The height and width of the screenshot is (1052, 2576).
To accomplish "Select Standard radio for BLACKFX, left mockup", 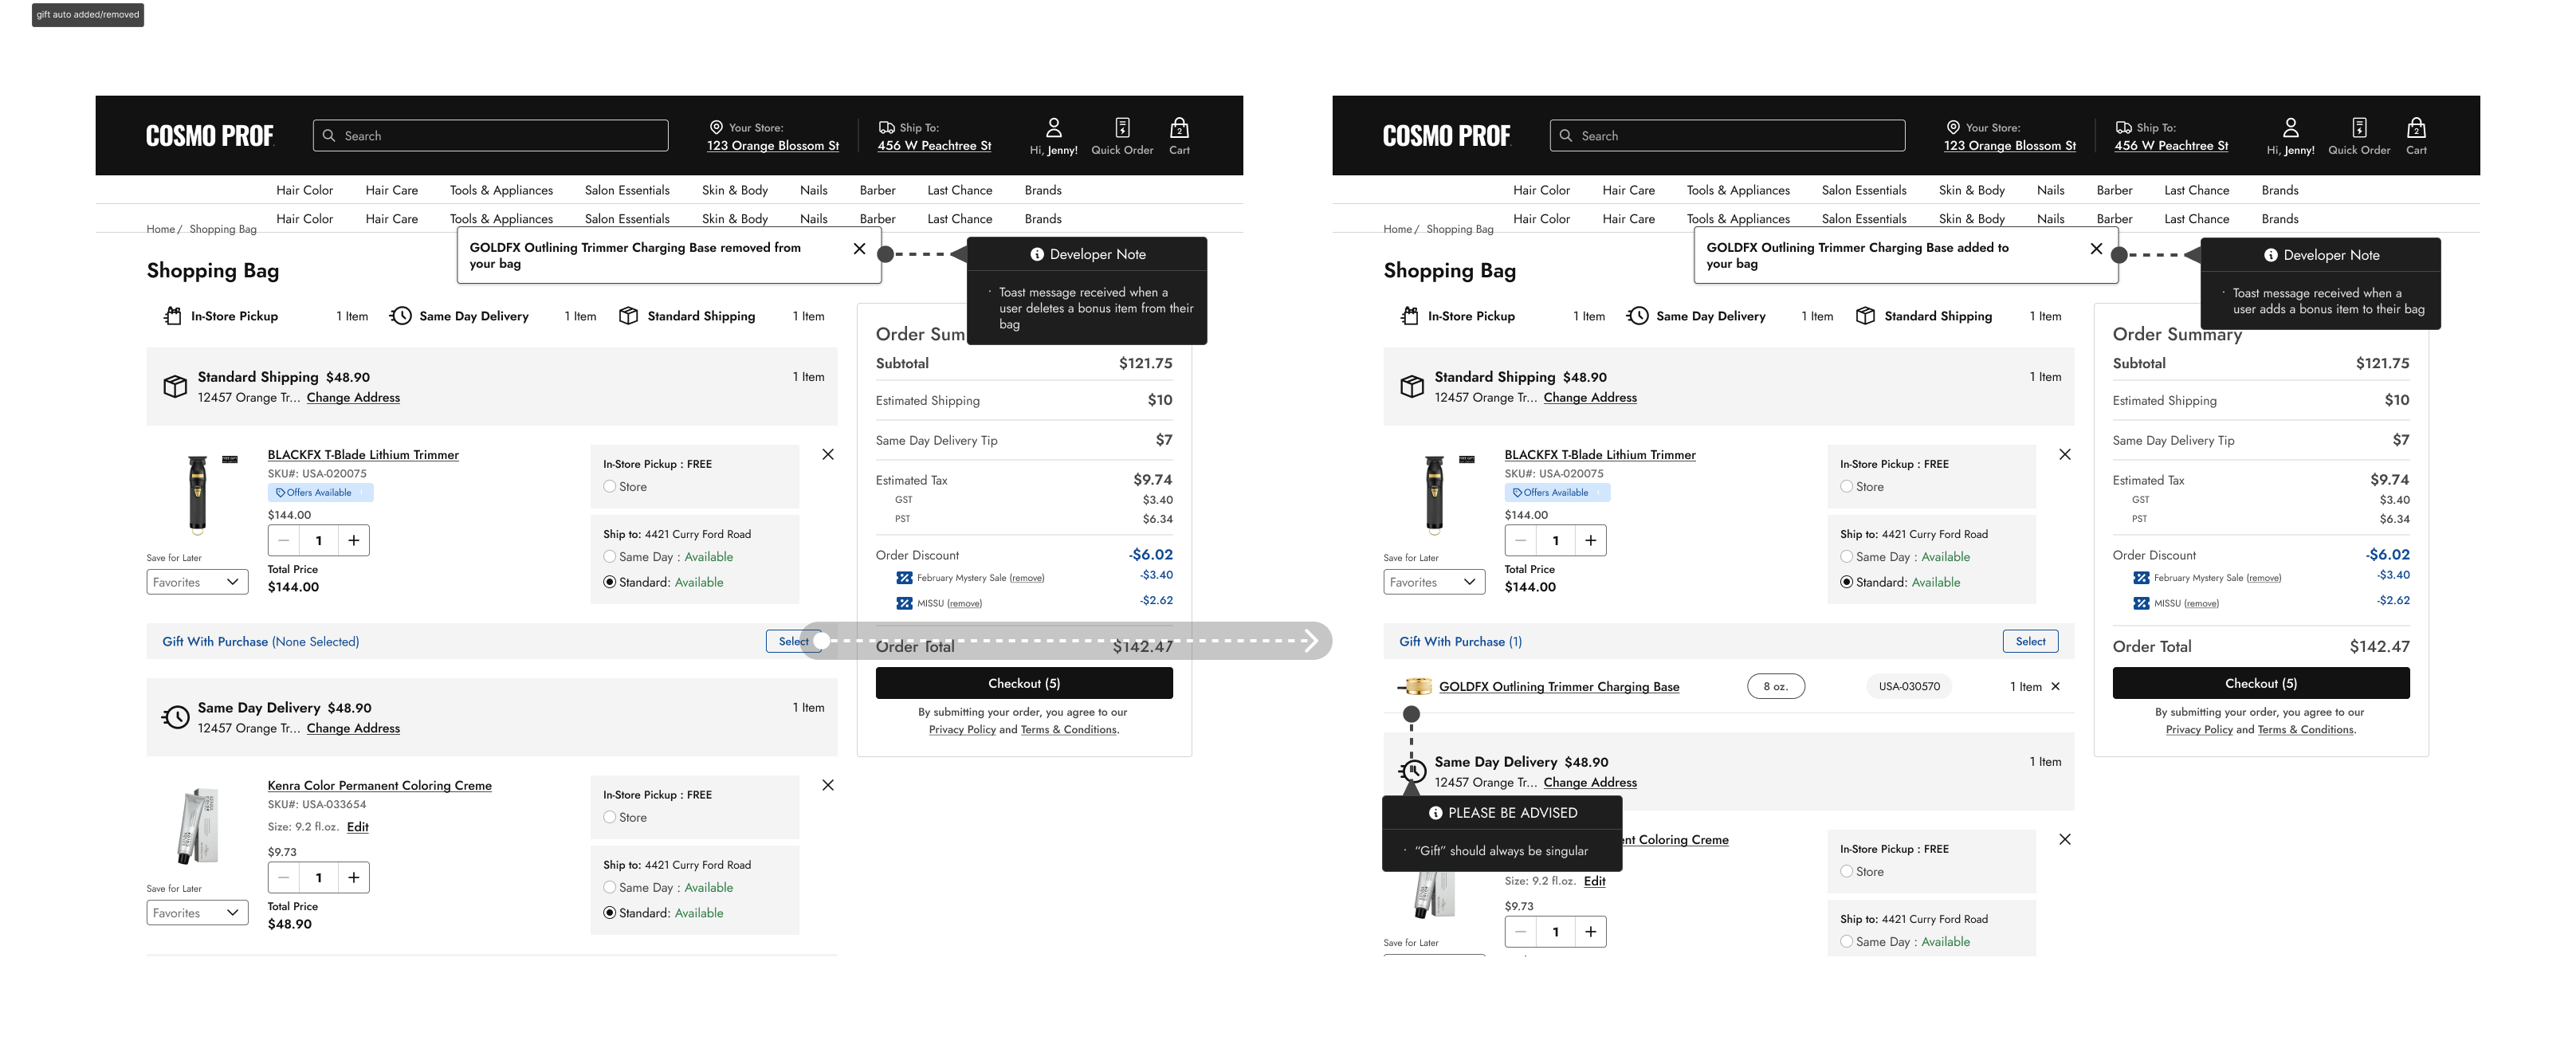I will coord(609,583).
